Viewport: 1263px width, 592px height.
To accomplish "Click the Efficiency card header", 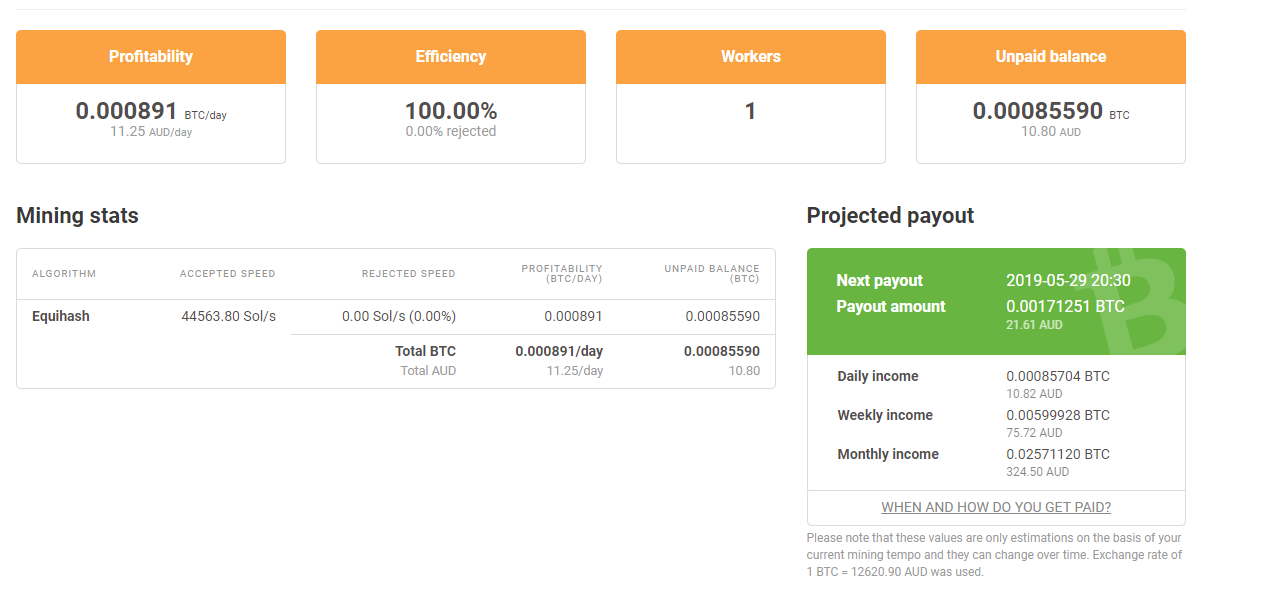I will pyautogui.click(x=451, y=57).
